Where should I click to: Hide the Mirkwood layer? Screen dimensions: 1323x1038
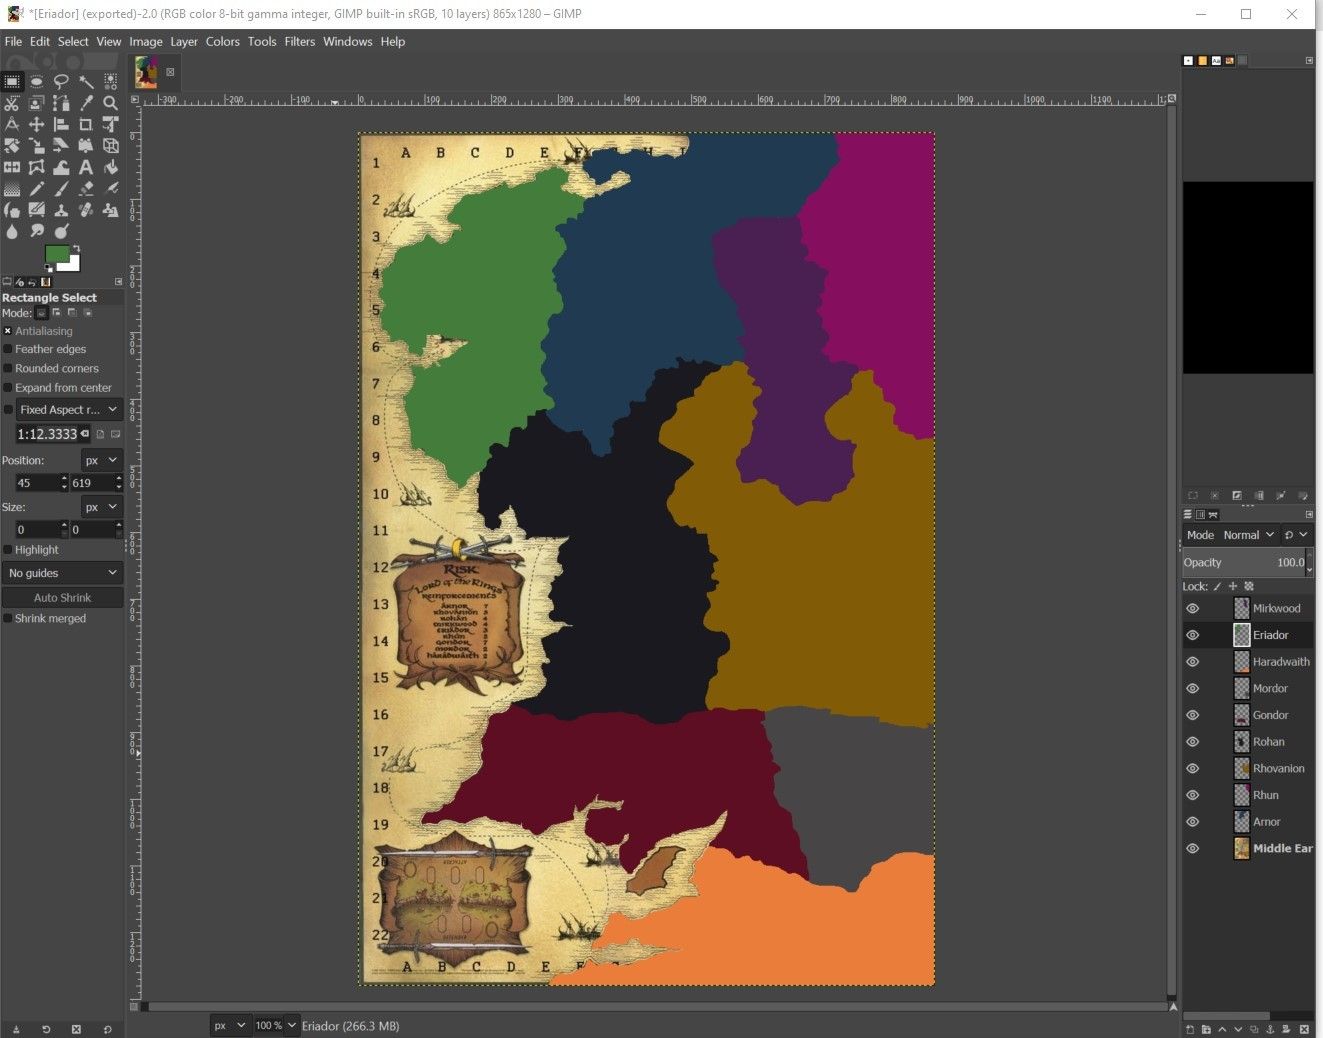point(1192,607)
